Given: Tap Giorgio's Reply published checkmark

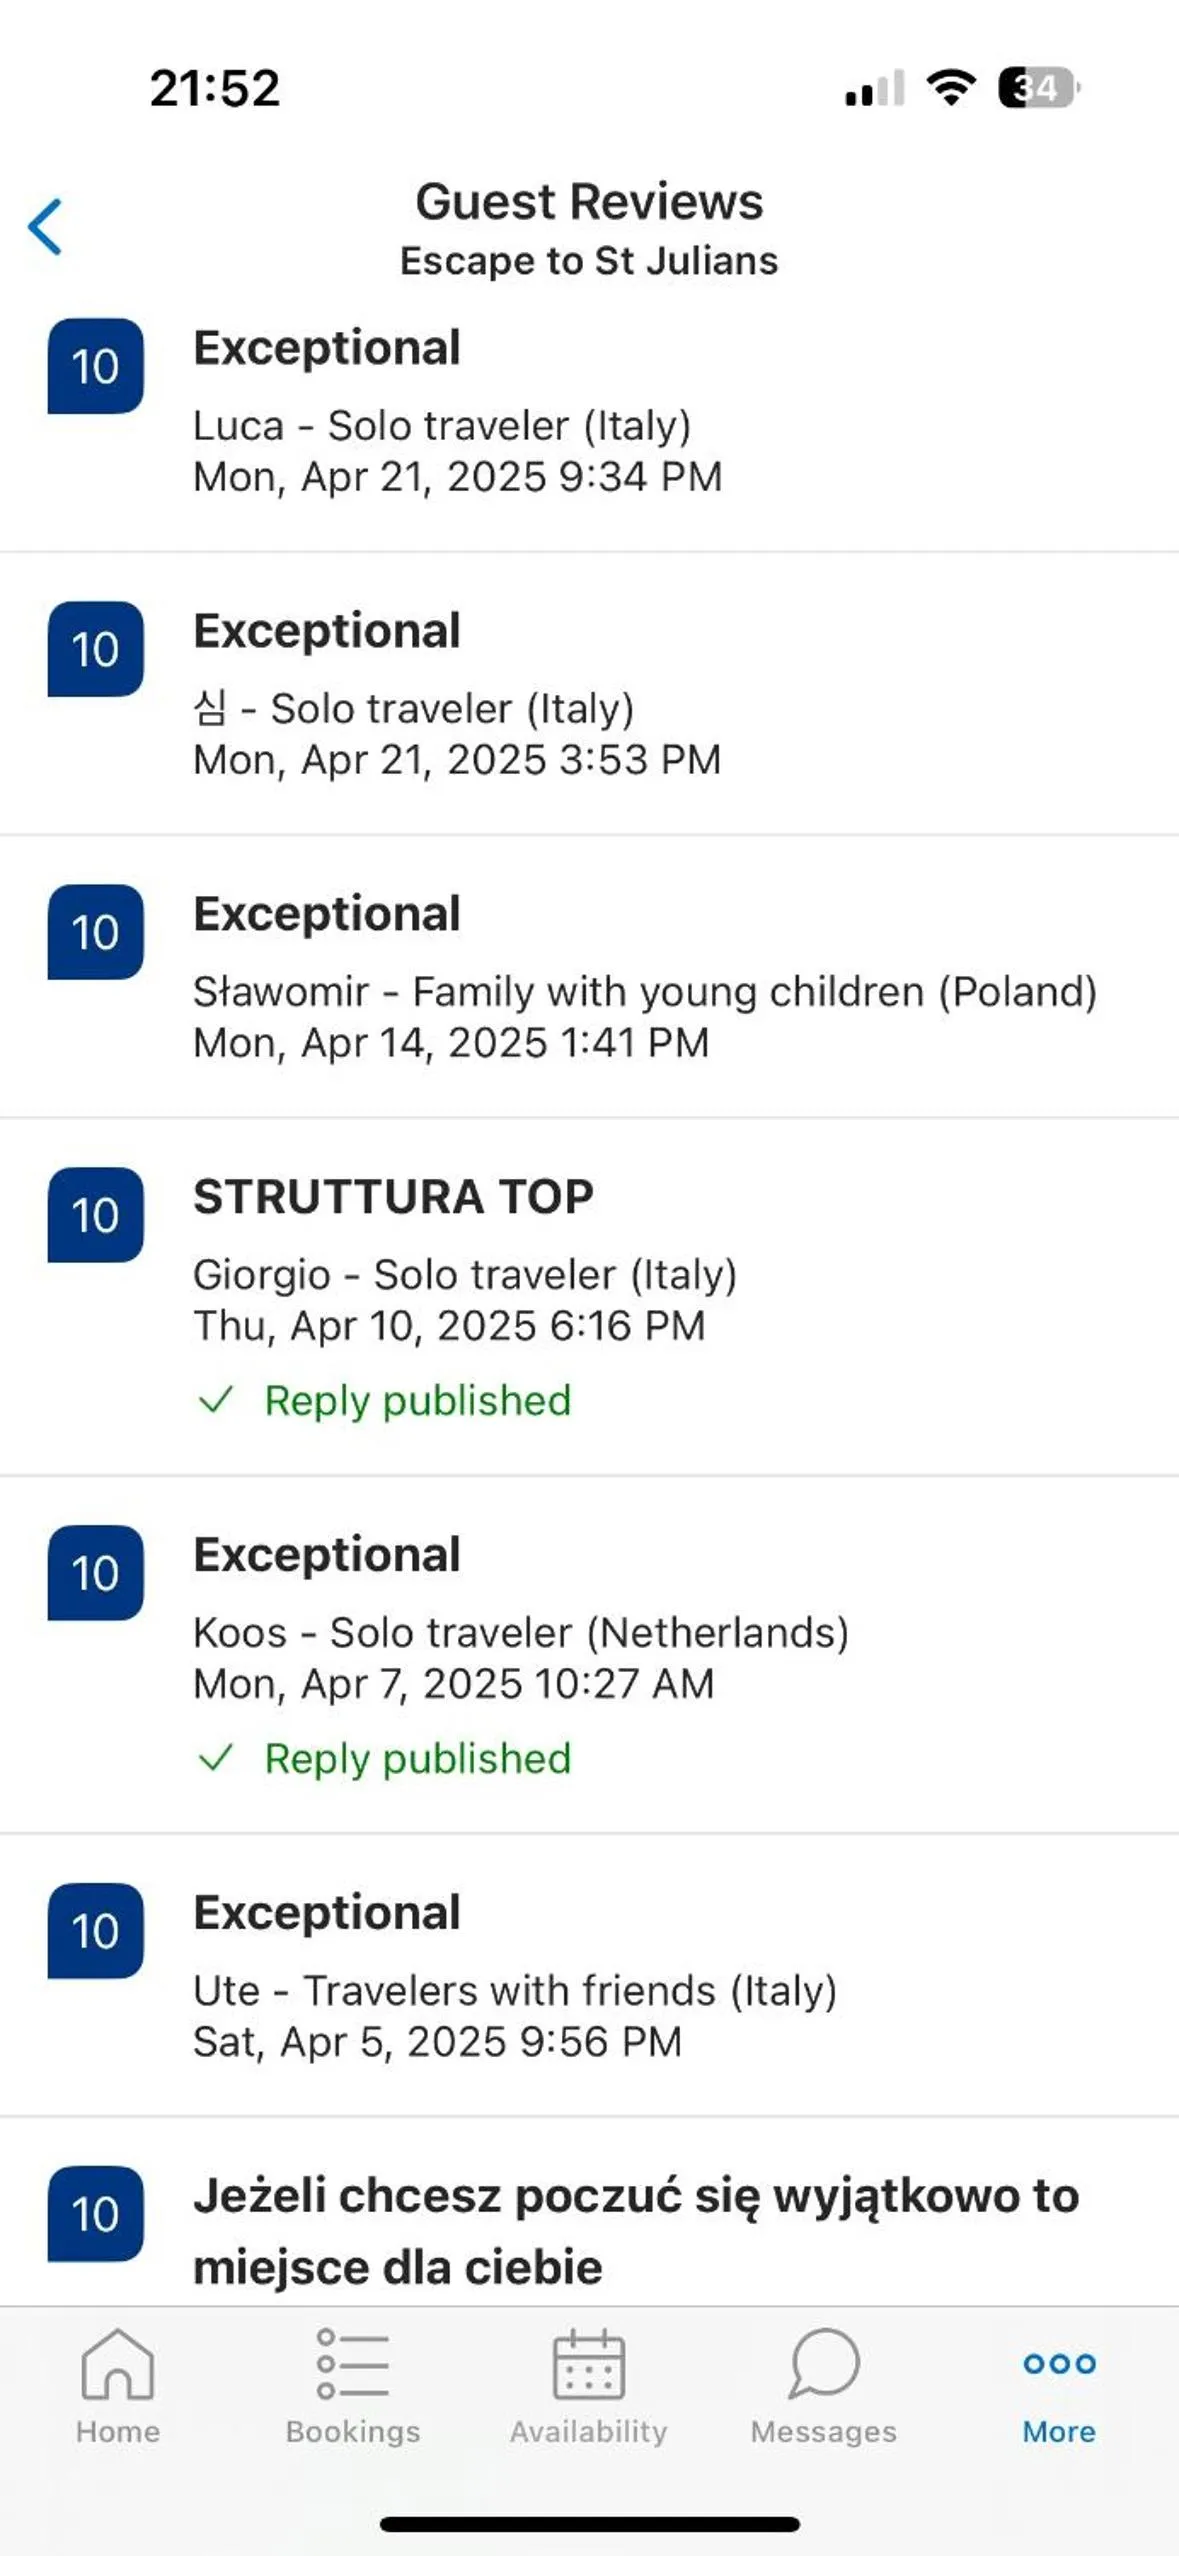Looking at the screenshot, I should pos(216,1400).
